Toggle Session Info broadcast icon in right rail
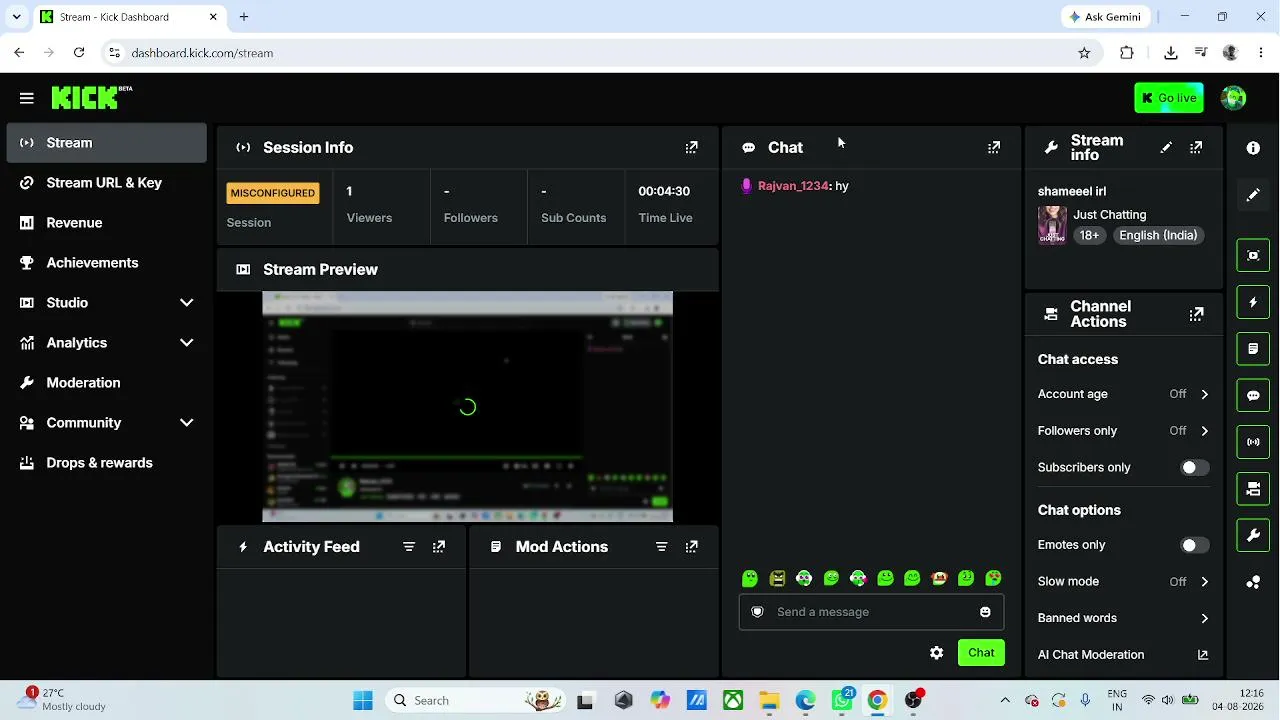Image resolution: width=1280 pixels, height=720 pixels. (1253, 442)
